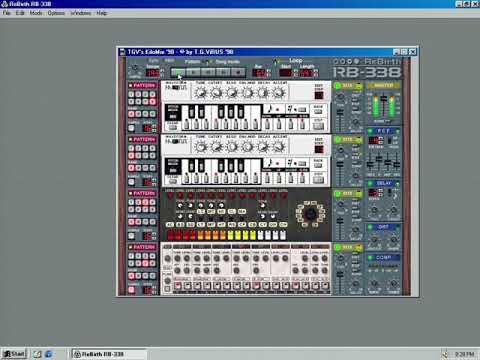Click the round instrument selector dial on the 808

click(x=310, y=214)
